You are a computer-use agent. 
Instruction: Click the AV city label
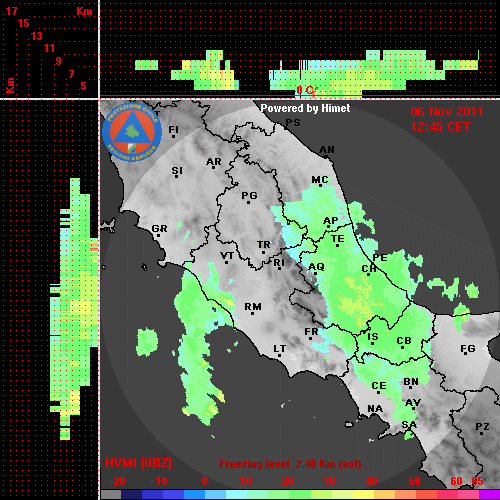[x=413, y=404]
